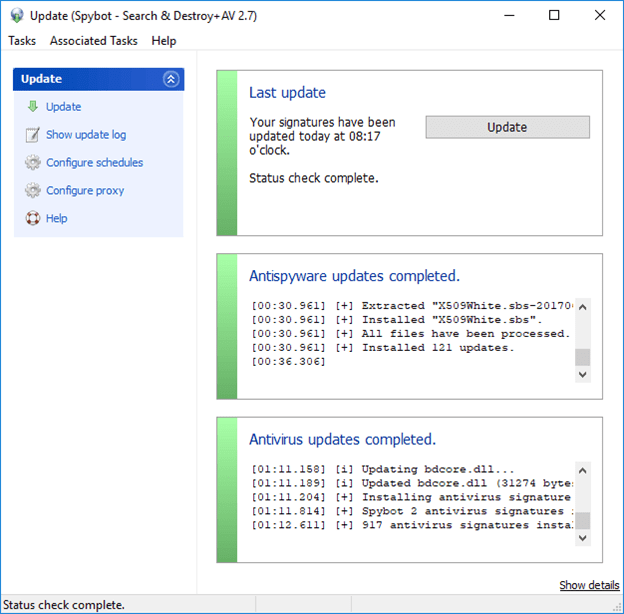This screenshot has height=614, width=624.
Task: Click the 'Last update' heading
Action: pos(287,93)
